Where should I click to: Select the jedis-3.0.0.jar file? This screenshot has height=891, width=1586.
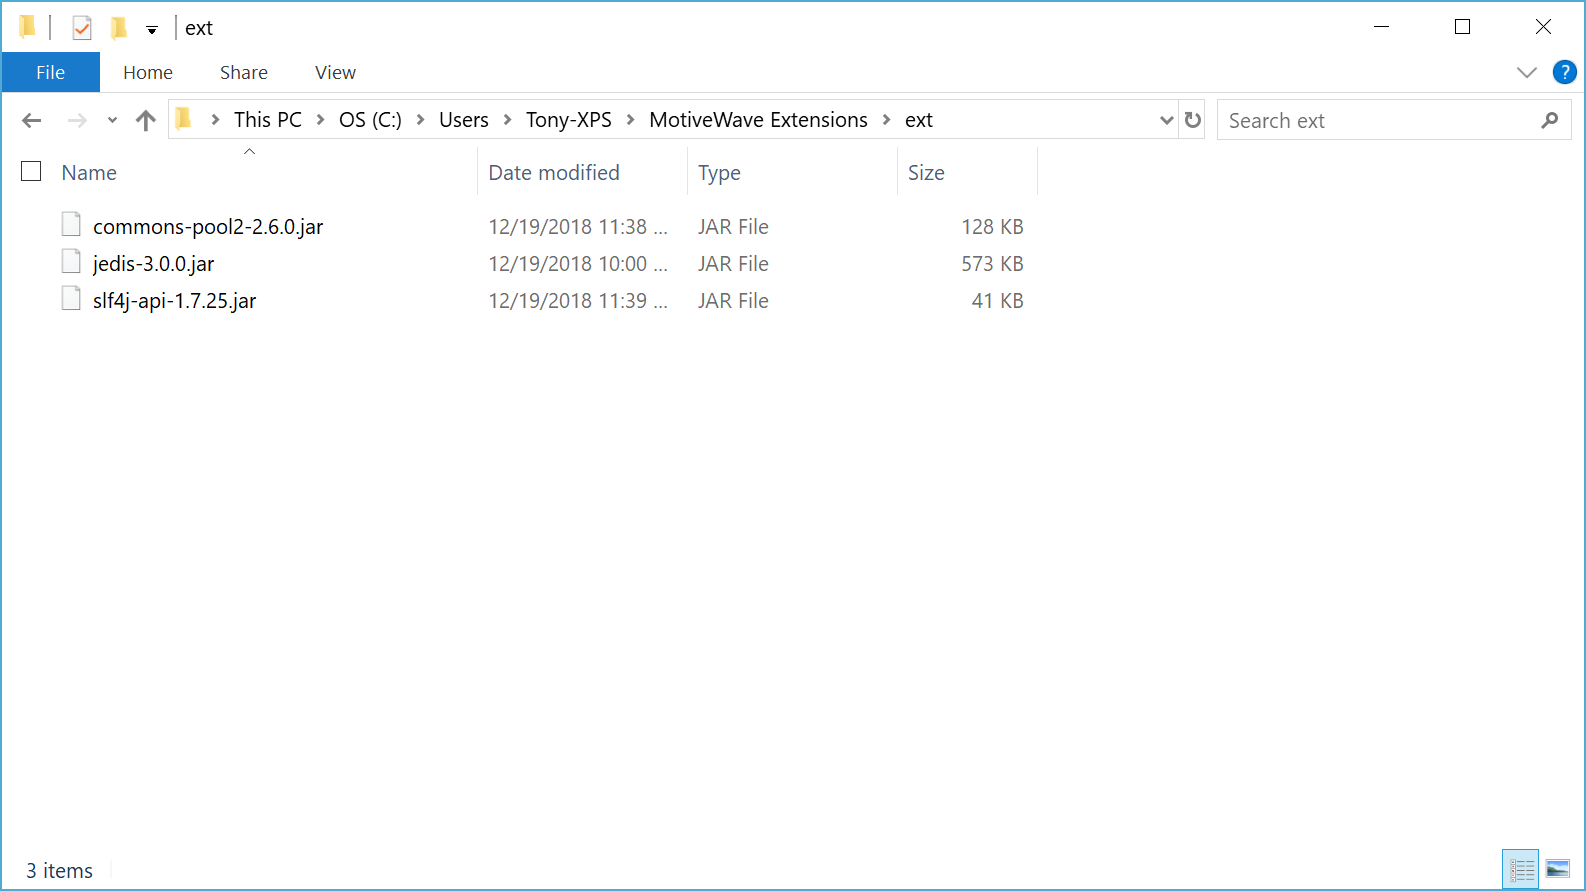point(153,264)
